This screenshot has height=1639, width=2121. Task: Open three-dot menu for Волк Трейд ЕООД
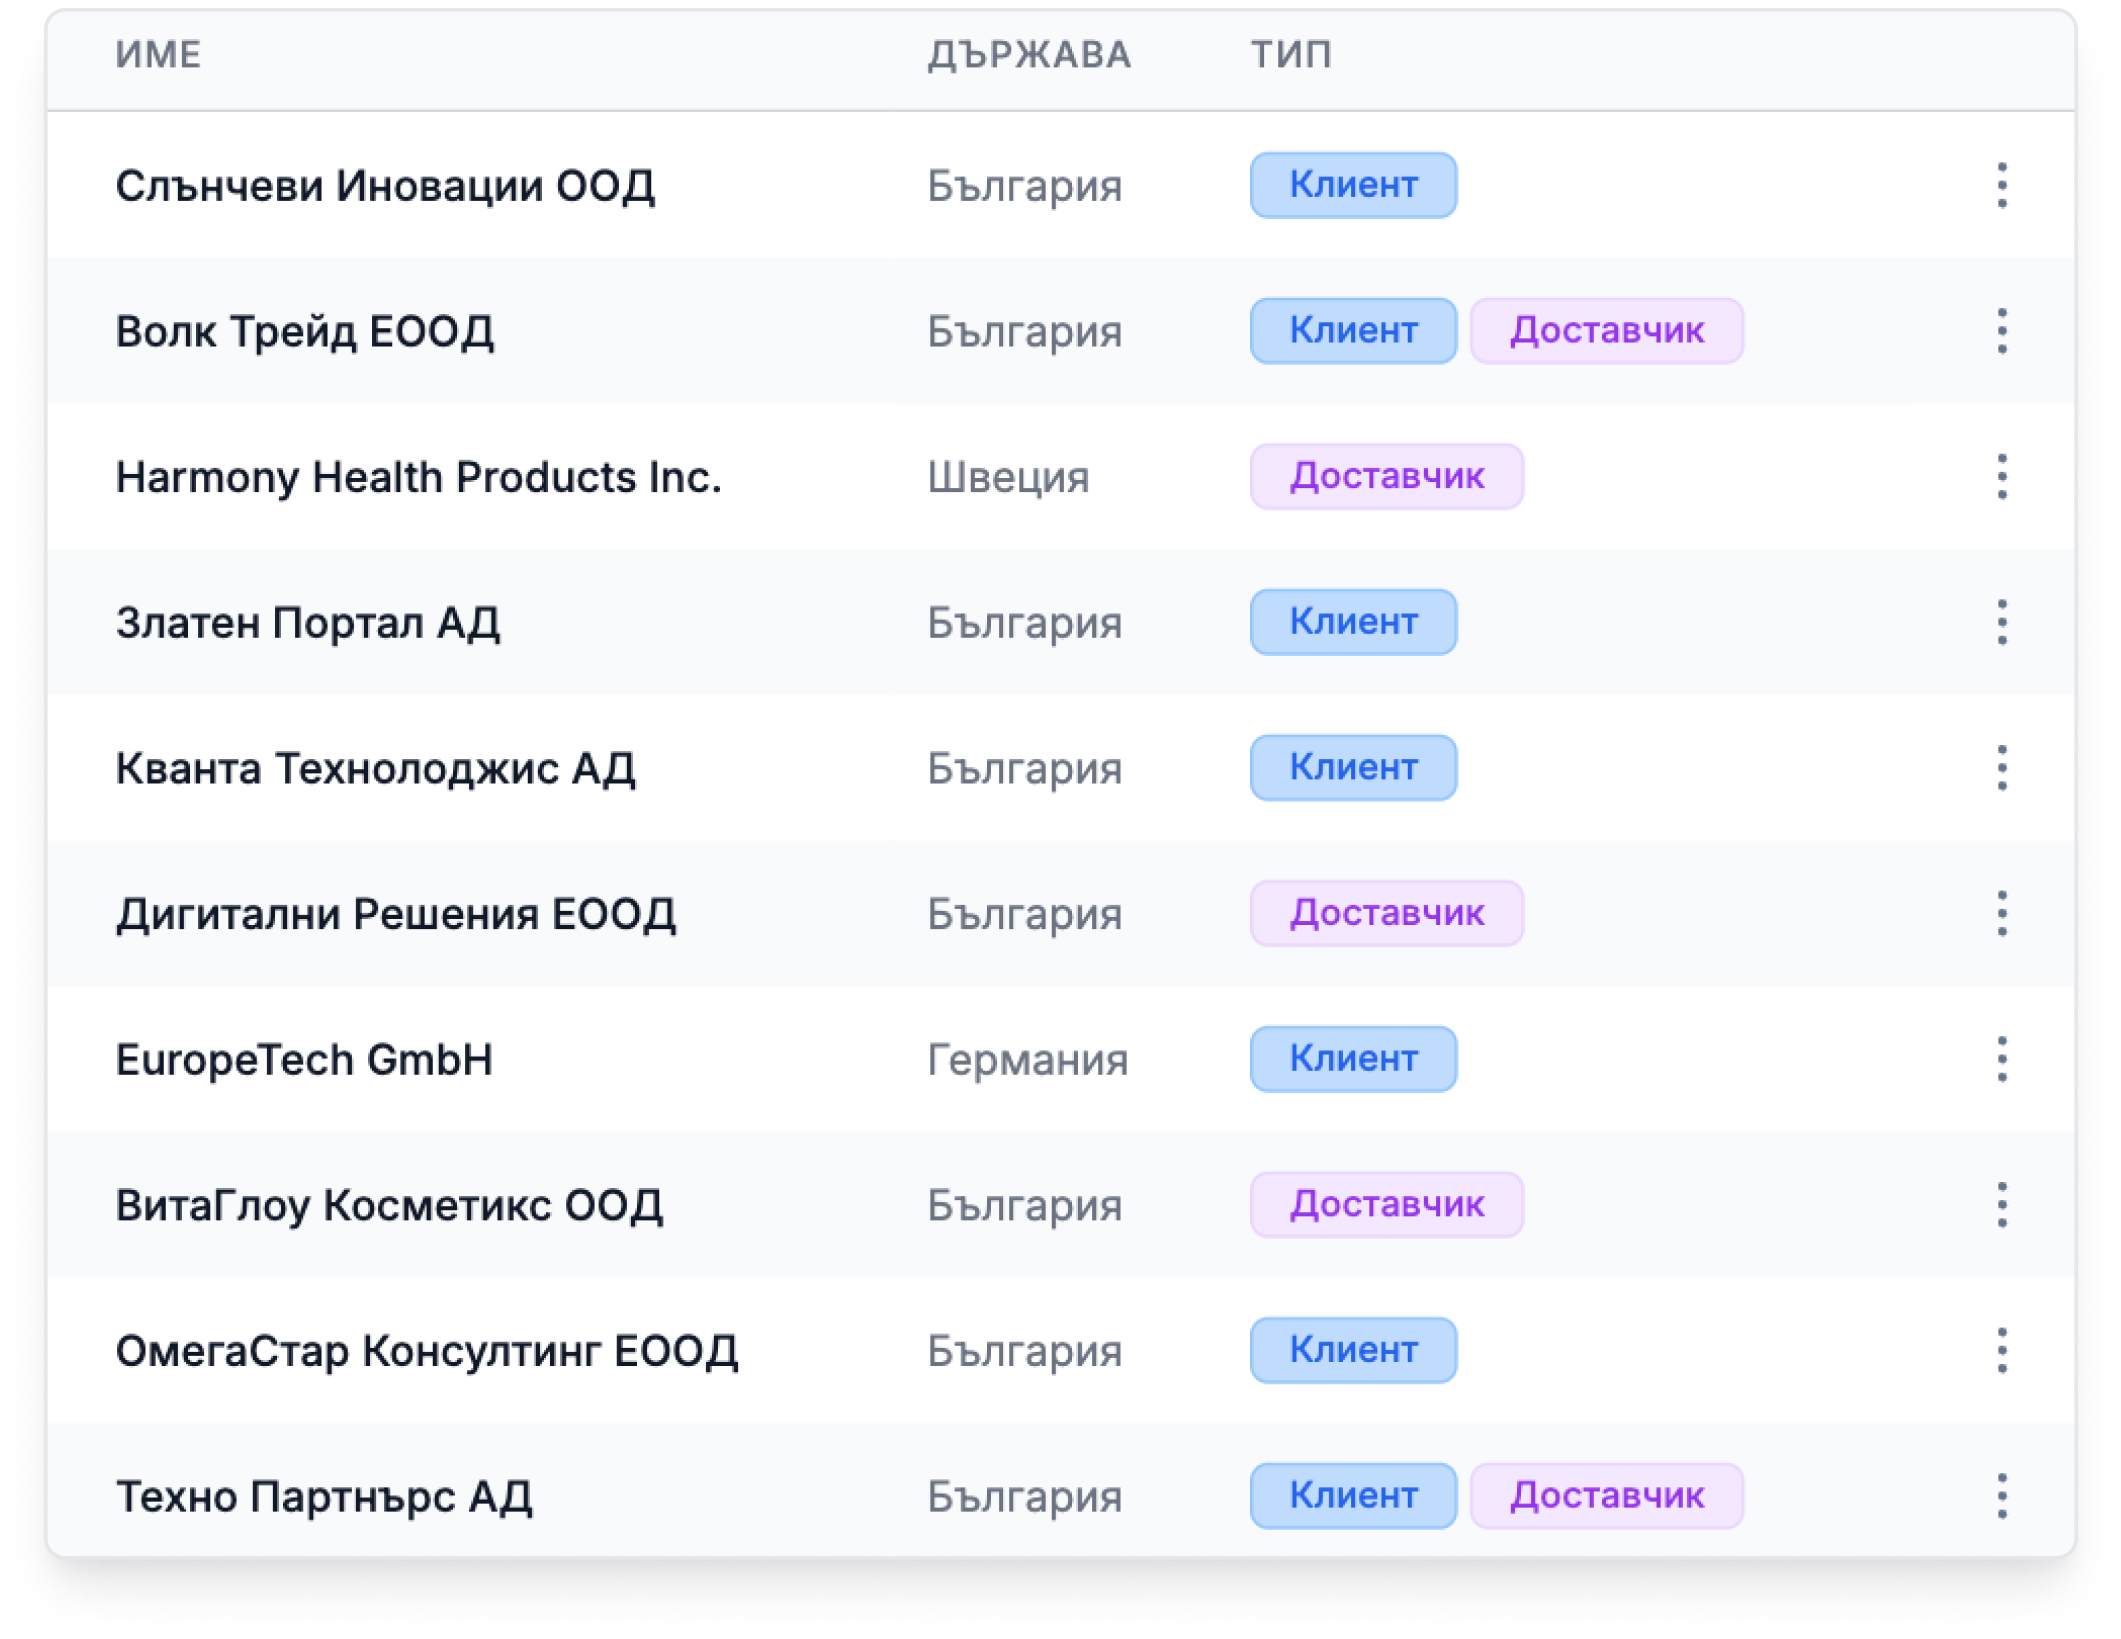click(2001, 331)
